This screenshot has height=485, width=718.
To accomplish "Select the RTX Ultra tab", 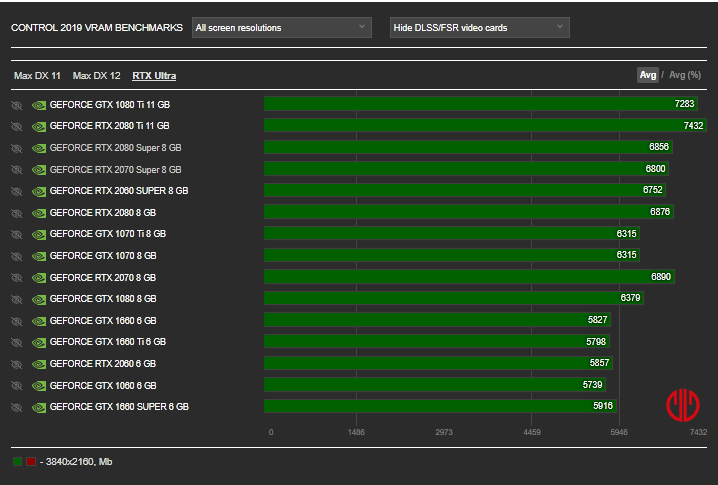I will point(154,76).
